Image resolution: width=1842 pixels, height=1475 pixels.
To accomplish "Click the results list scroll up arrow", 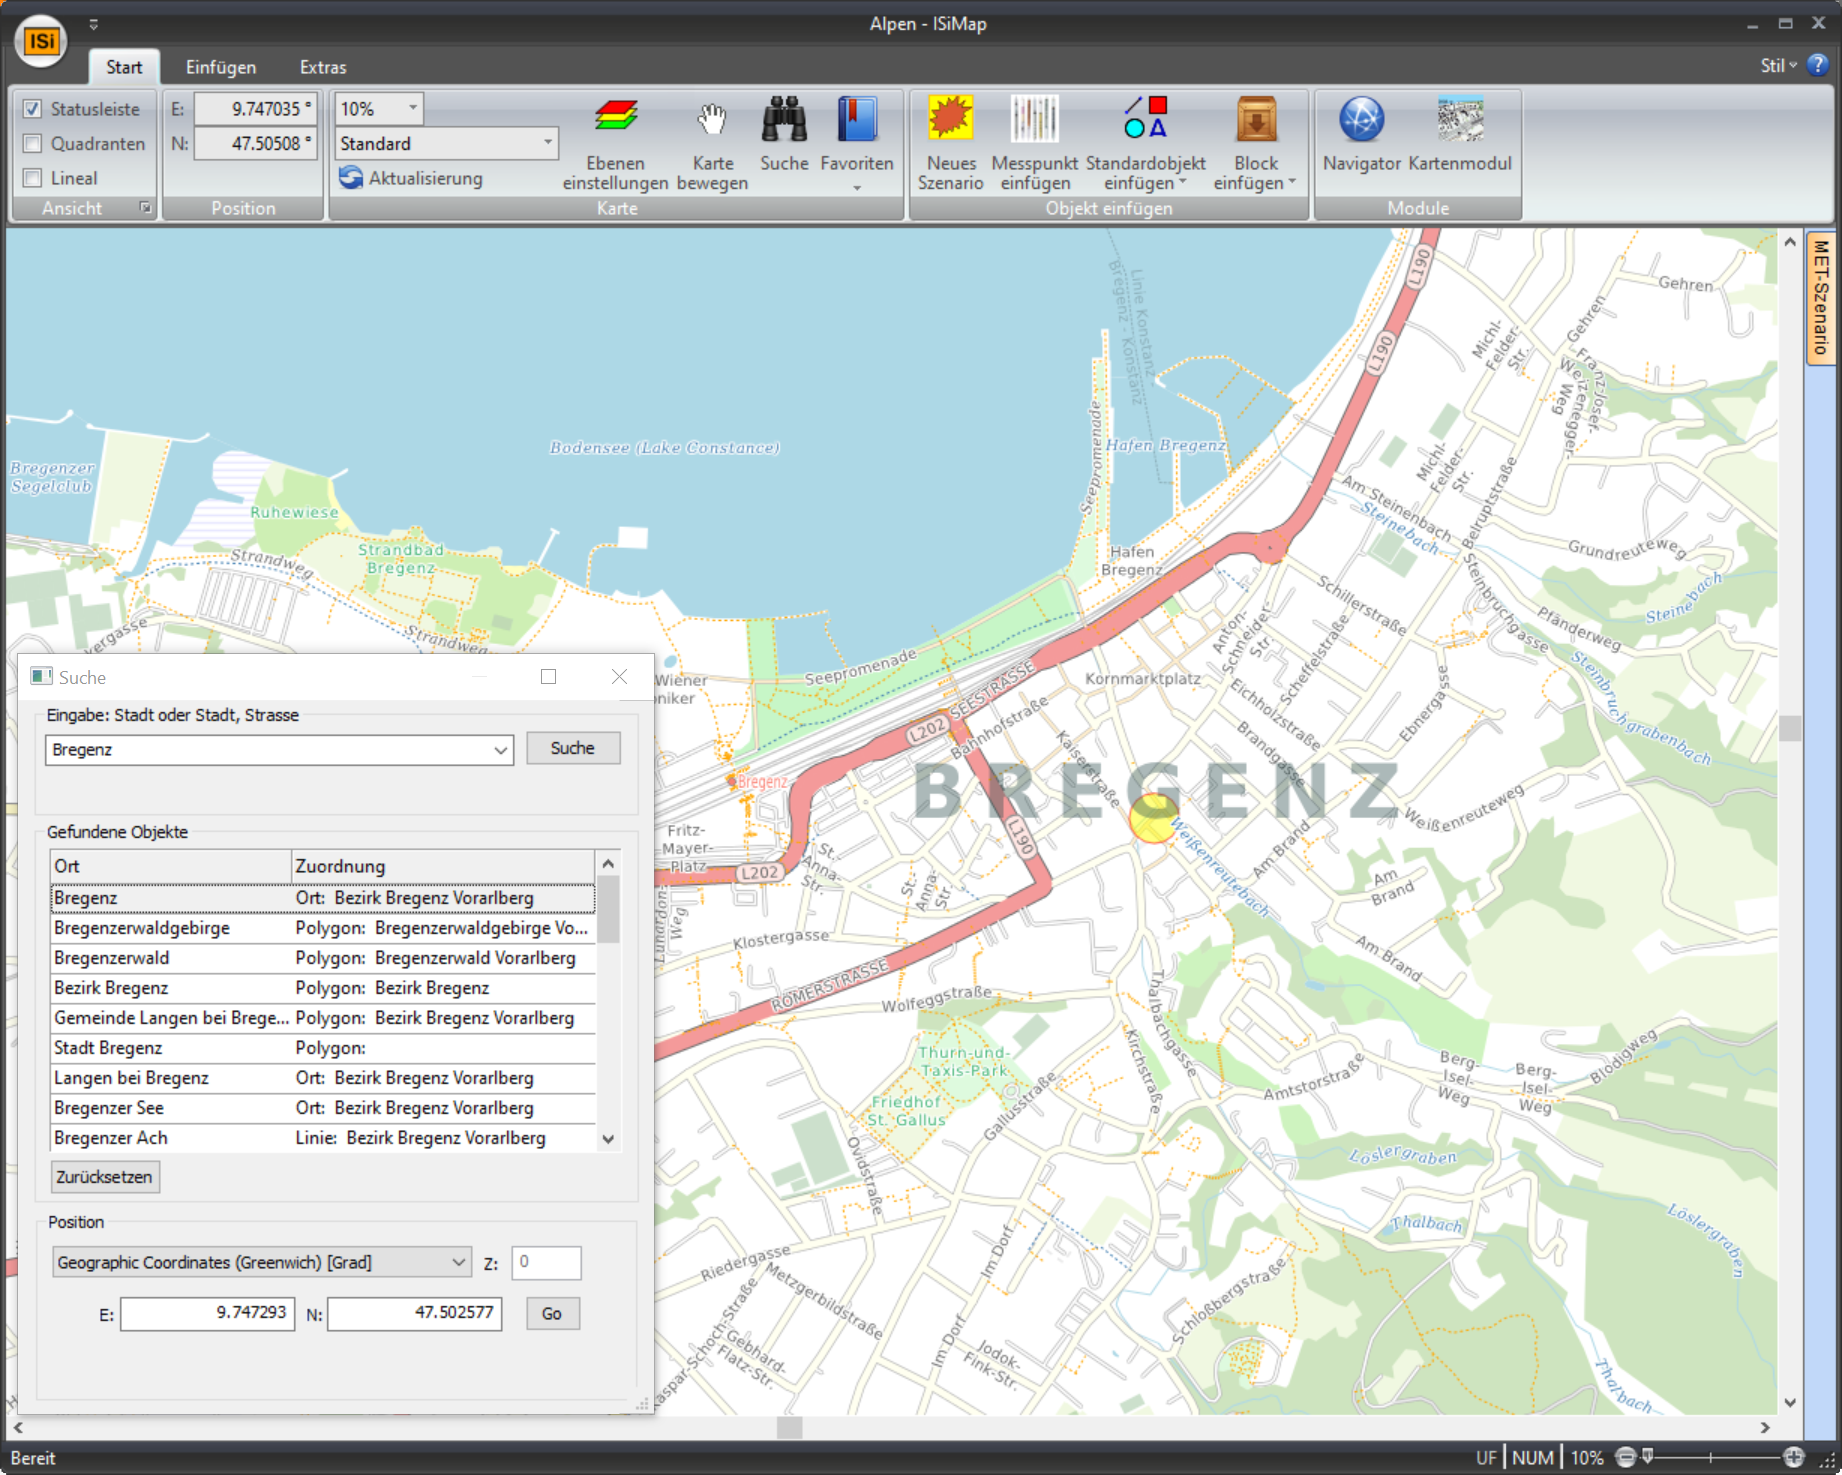I will click(608, 863).
